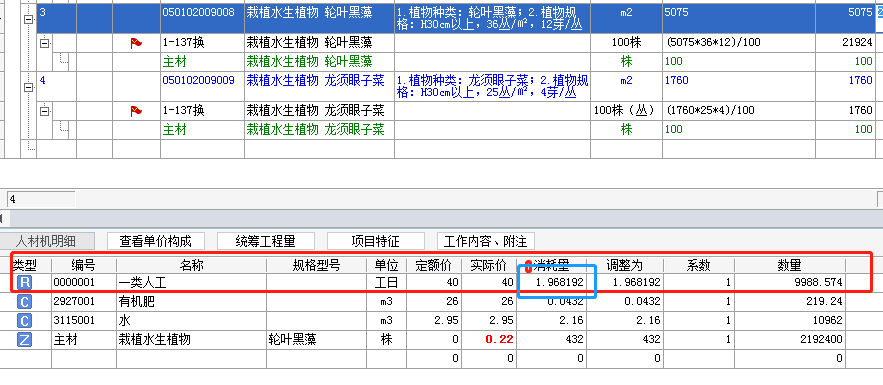Click the expression (5075*36*12)/100
The height and width of the screenshot is (385, 883).
712,43
